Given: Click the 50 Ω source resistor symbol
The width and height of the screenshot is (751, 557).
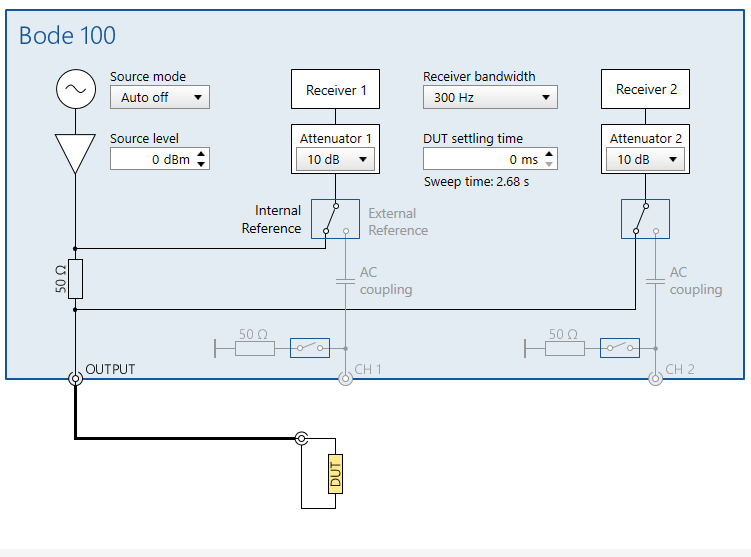Looking at the screenshot, I should click(75, 279).
